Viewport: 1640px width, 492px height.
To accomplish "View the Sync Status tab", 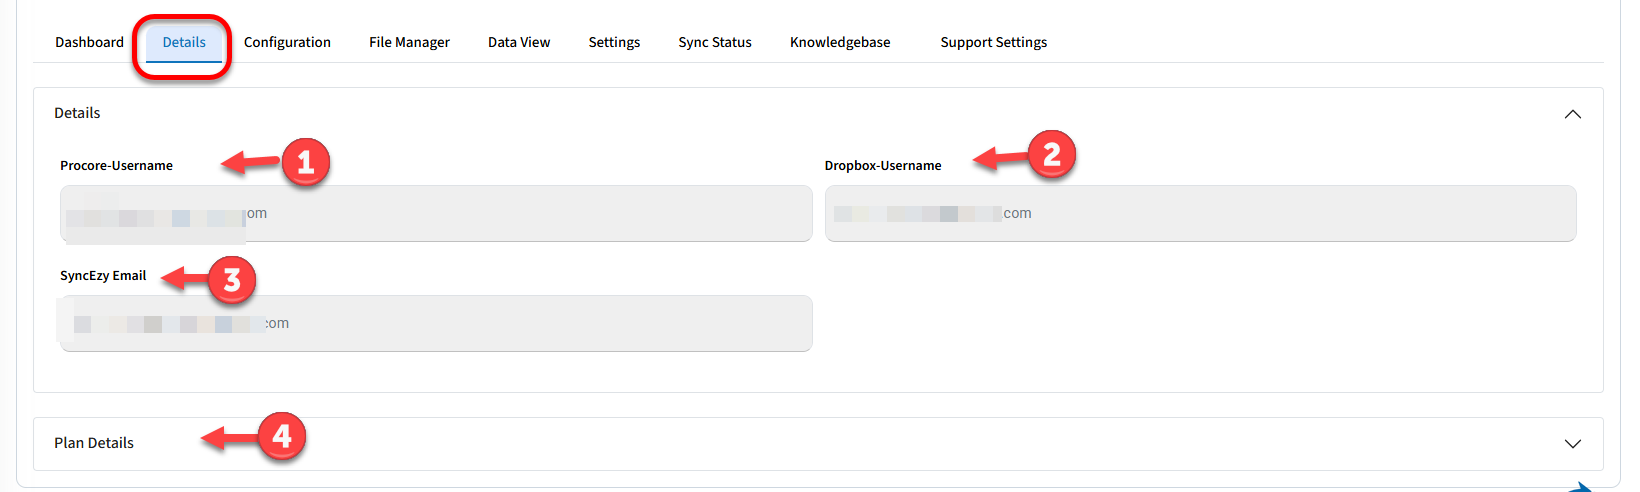I will click(715, 42).
